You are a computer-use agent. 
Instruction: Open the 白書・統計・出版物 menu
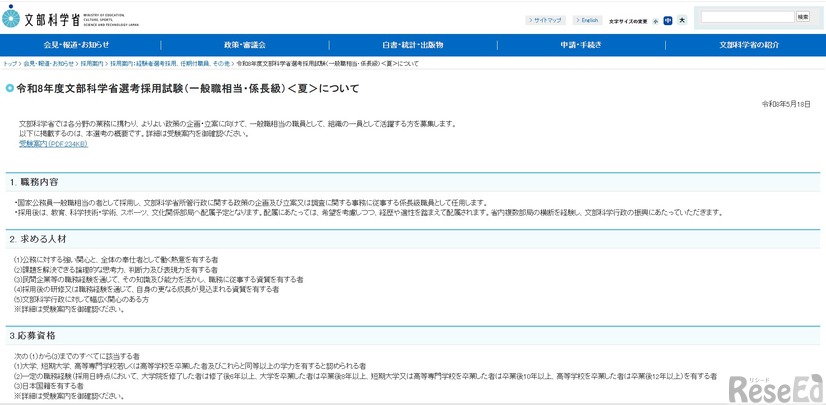coord(413,45)
